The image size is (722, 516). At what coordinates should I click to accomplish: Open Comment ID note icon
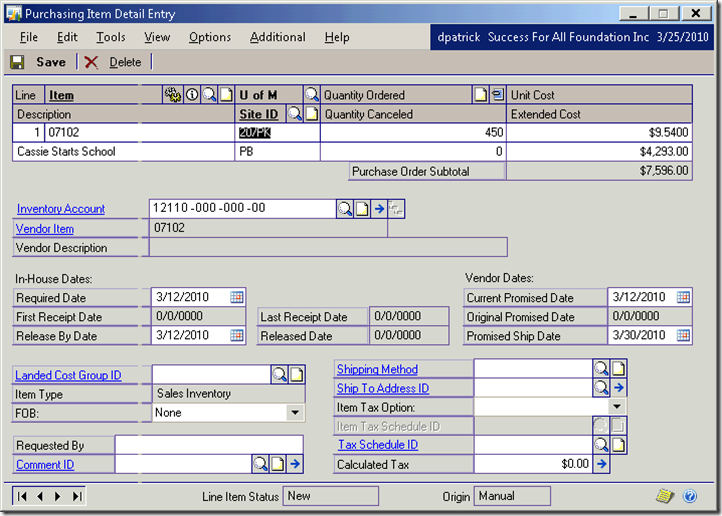277,464
